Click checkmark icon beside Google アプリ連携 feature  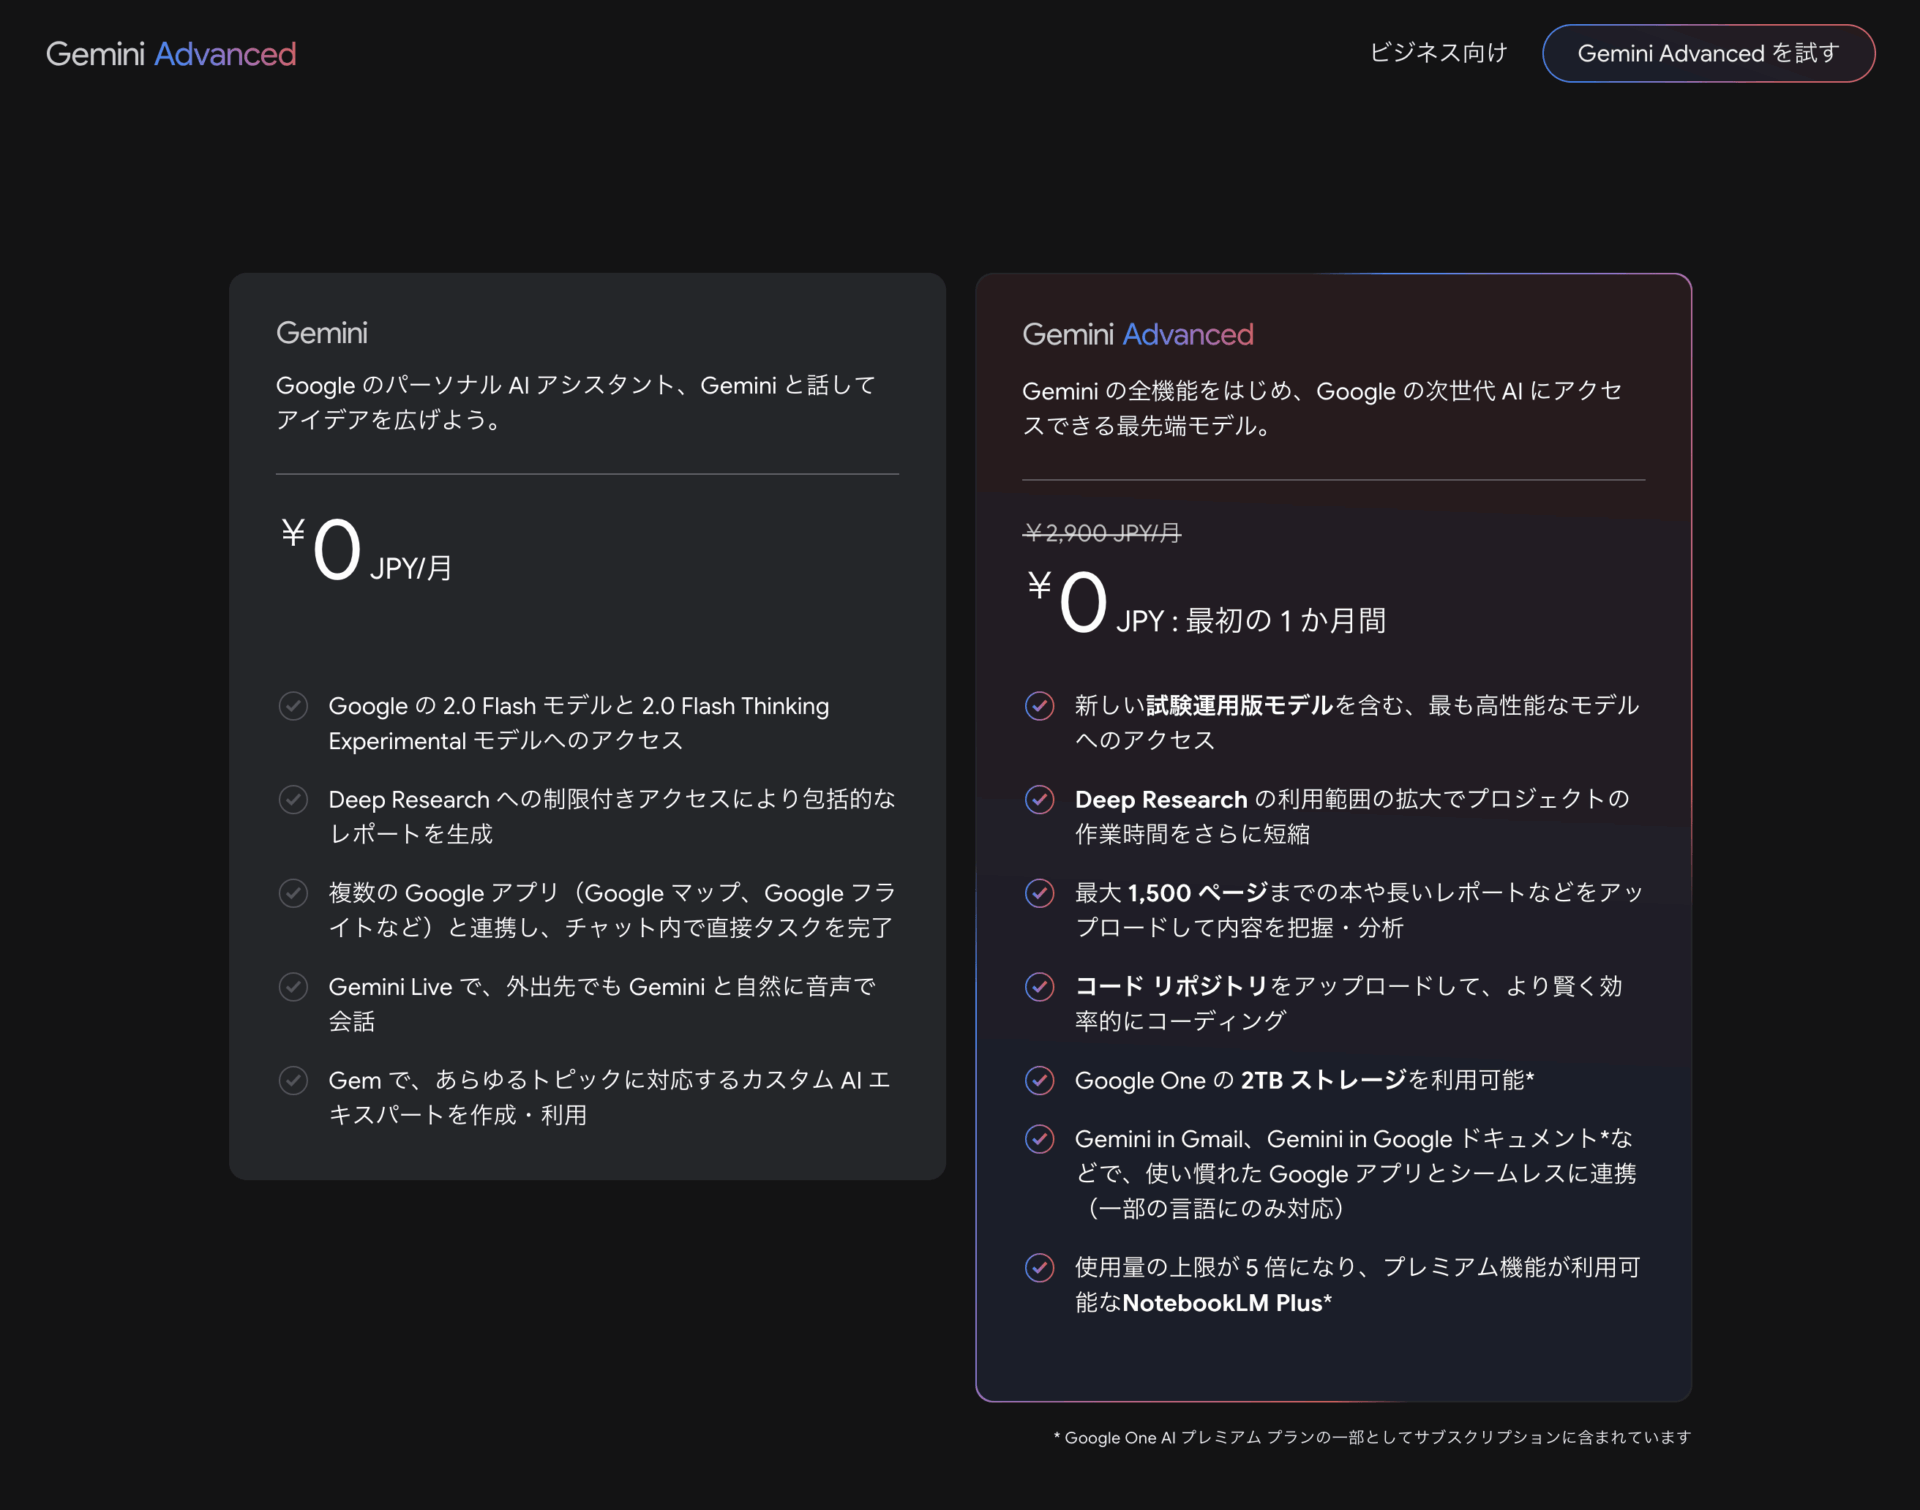pyautogui.click(x=293, y=893)
